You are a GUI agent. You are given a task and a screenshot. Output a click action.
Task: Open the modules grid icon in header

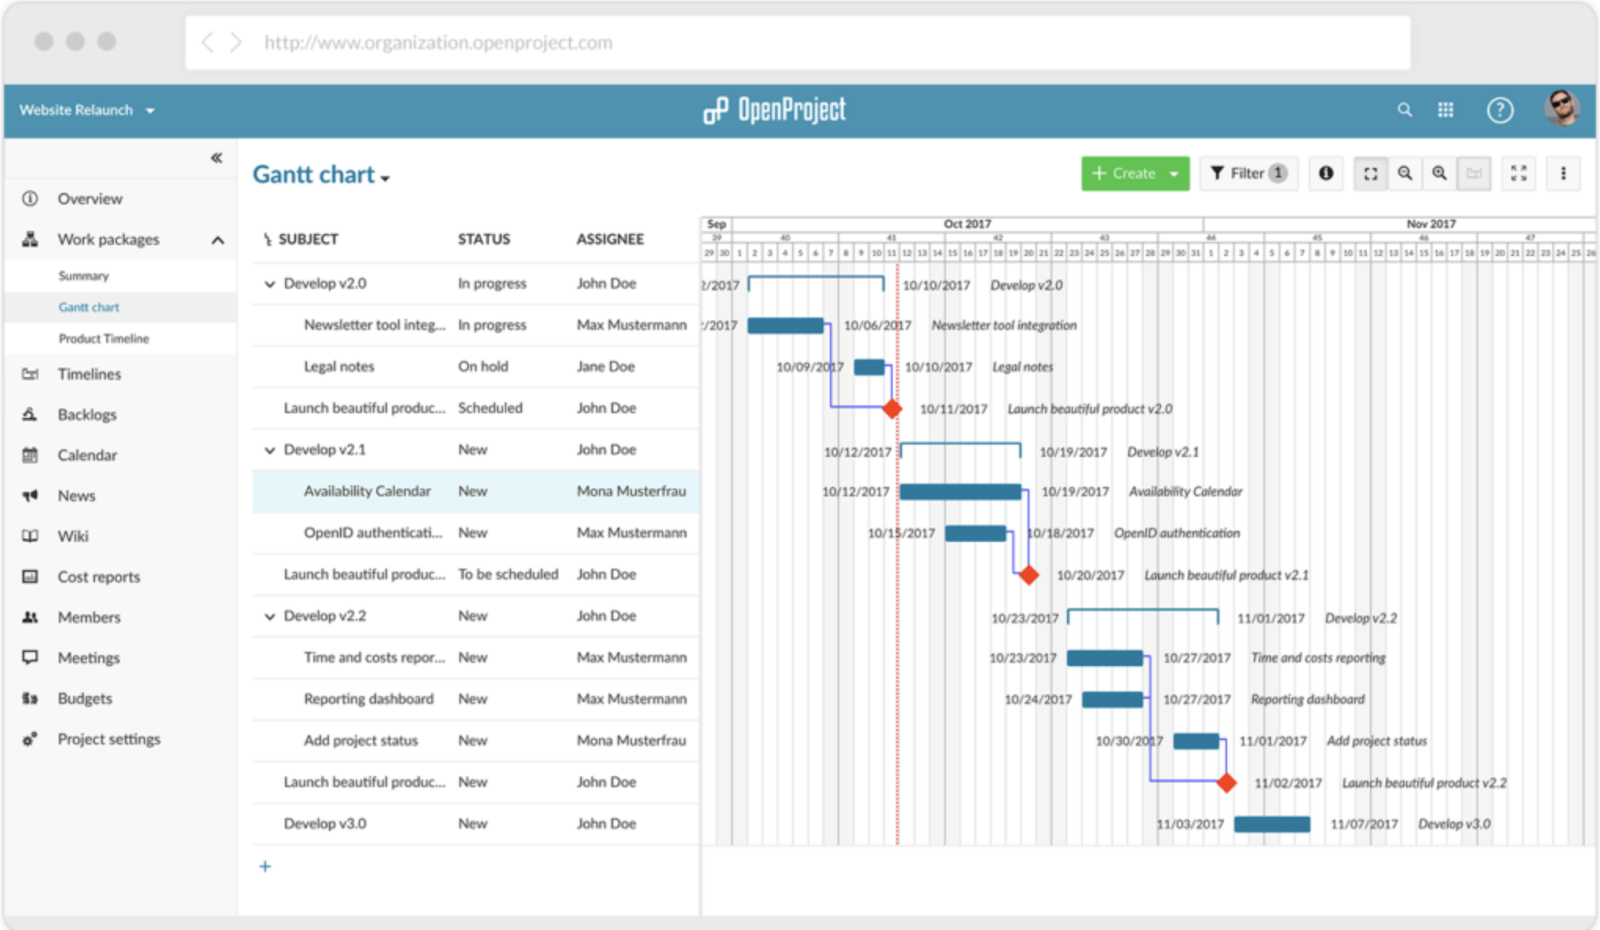tap(1446, 110)
